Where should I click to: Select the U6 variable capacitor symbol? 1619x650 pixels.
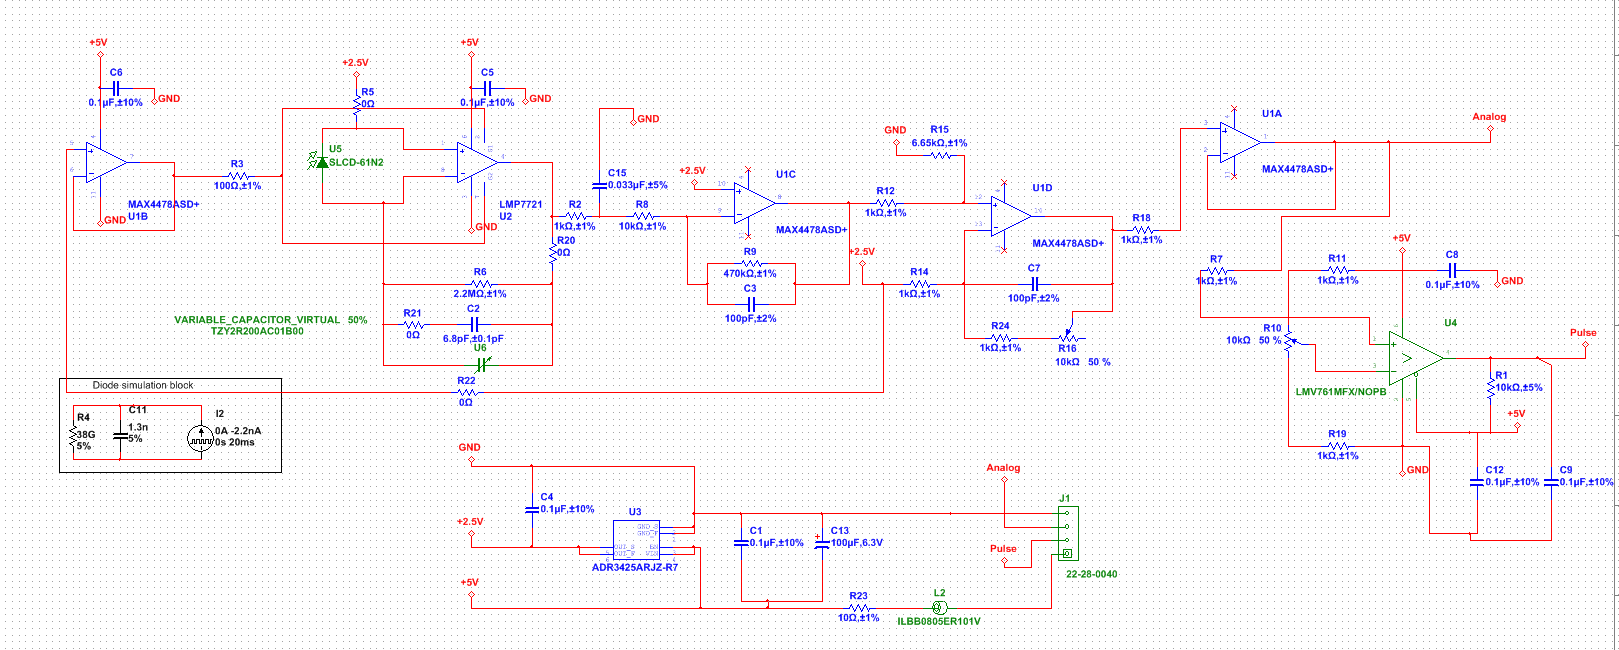(481, 364)
